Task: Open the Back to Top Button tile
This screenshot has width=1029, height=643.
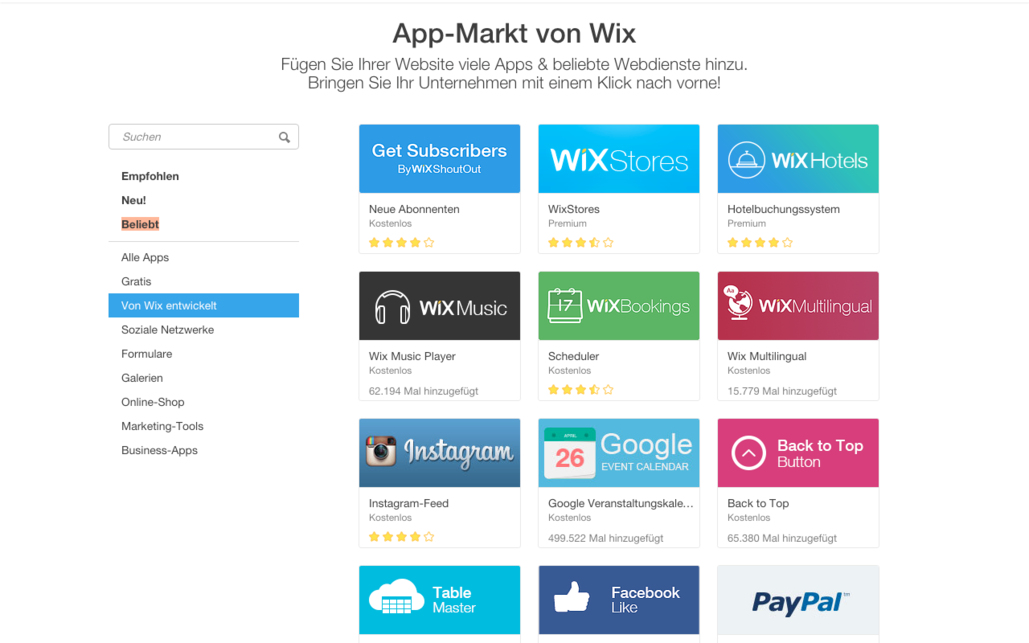Action: [x=798, y=453]
